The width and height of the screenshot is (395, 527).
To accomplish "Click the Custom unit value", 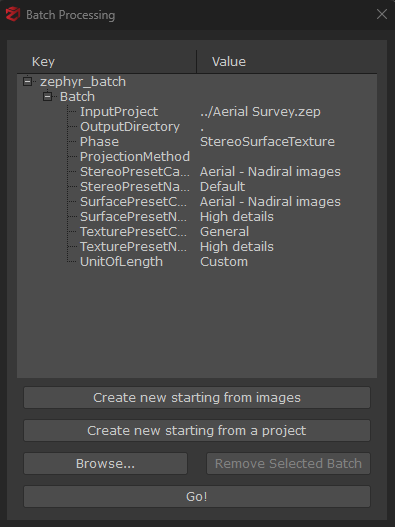I will 224,261.
